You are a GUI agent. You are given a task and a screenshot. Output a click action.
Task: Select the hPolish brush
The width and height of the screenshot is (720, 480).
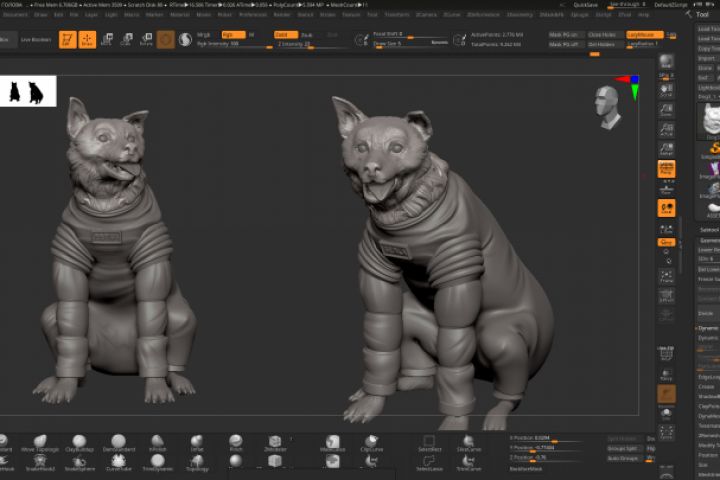158,444
